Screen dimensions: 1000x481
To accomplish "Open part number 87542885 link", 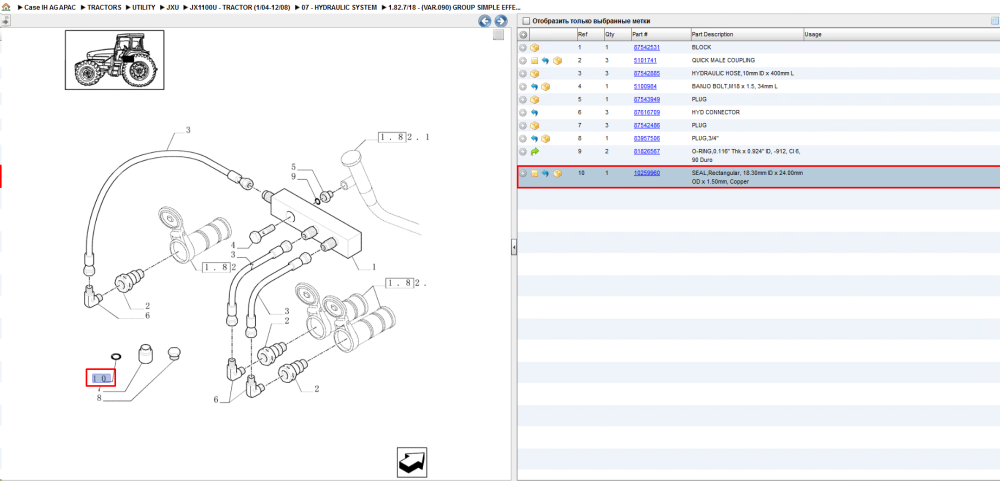I will click(646, 73).
